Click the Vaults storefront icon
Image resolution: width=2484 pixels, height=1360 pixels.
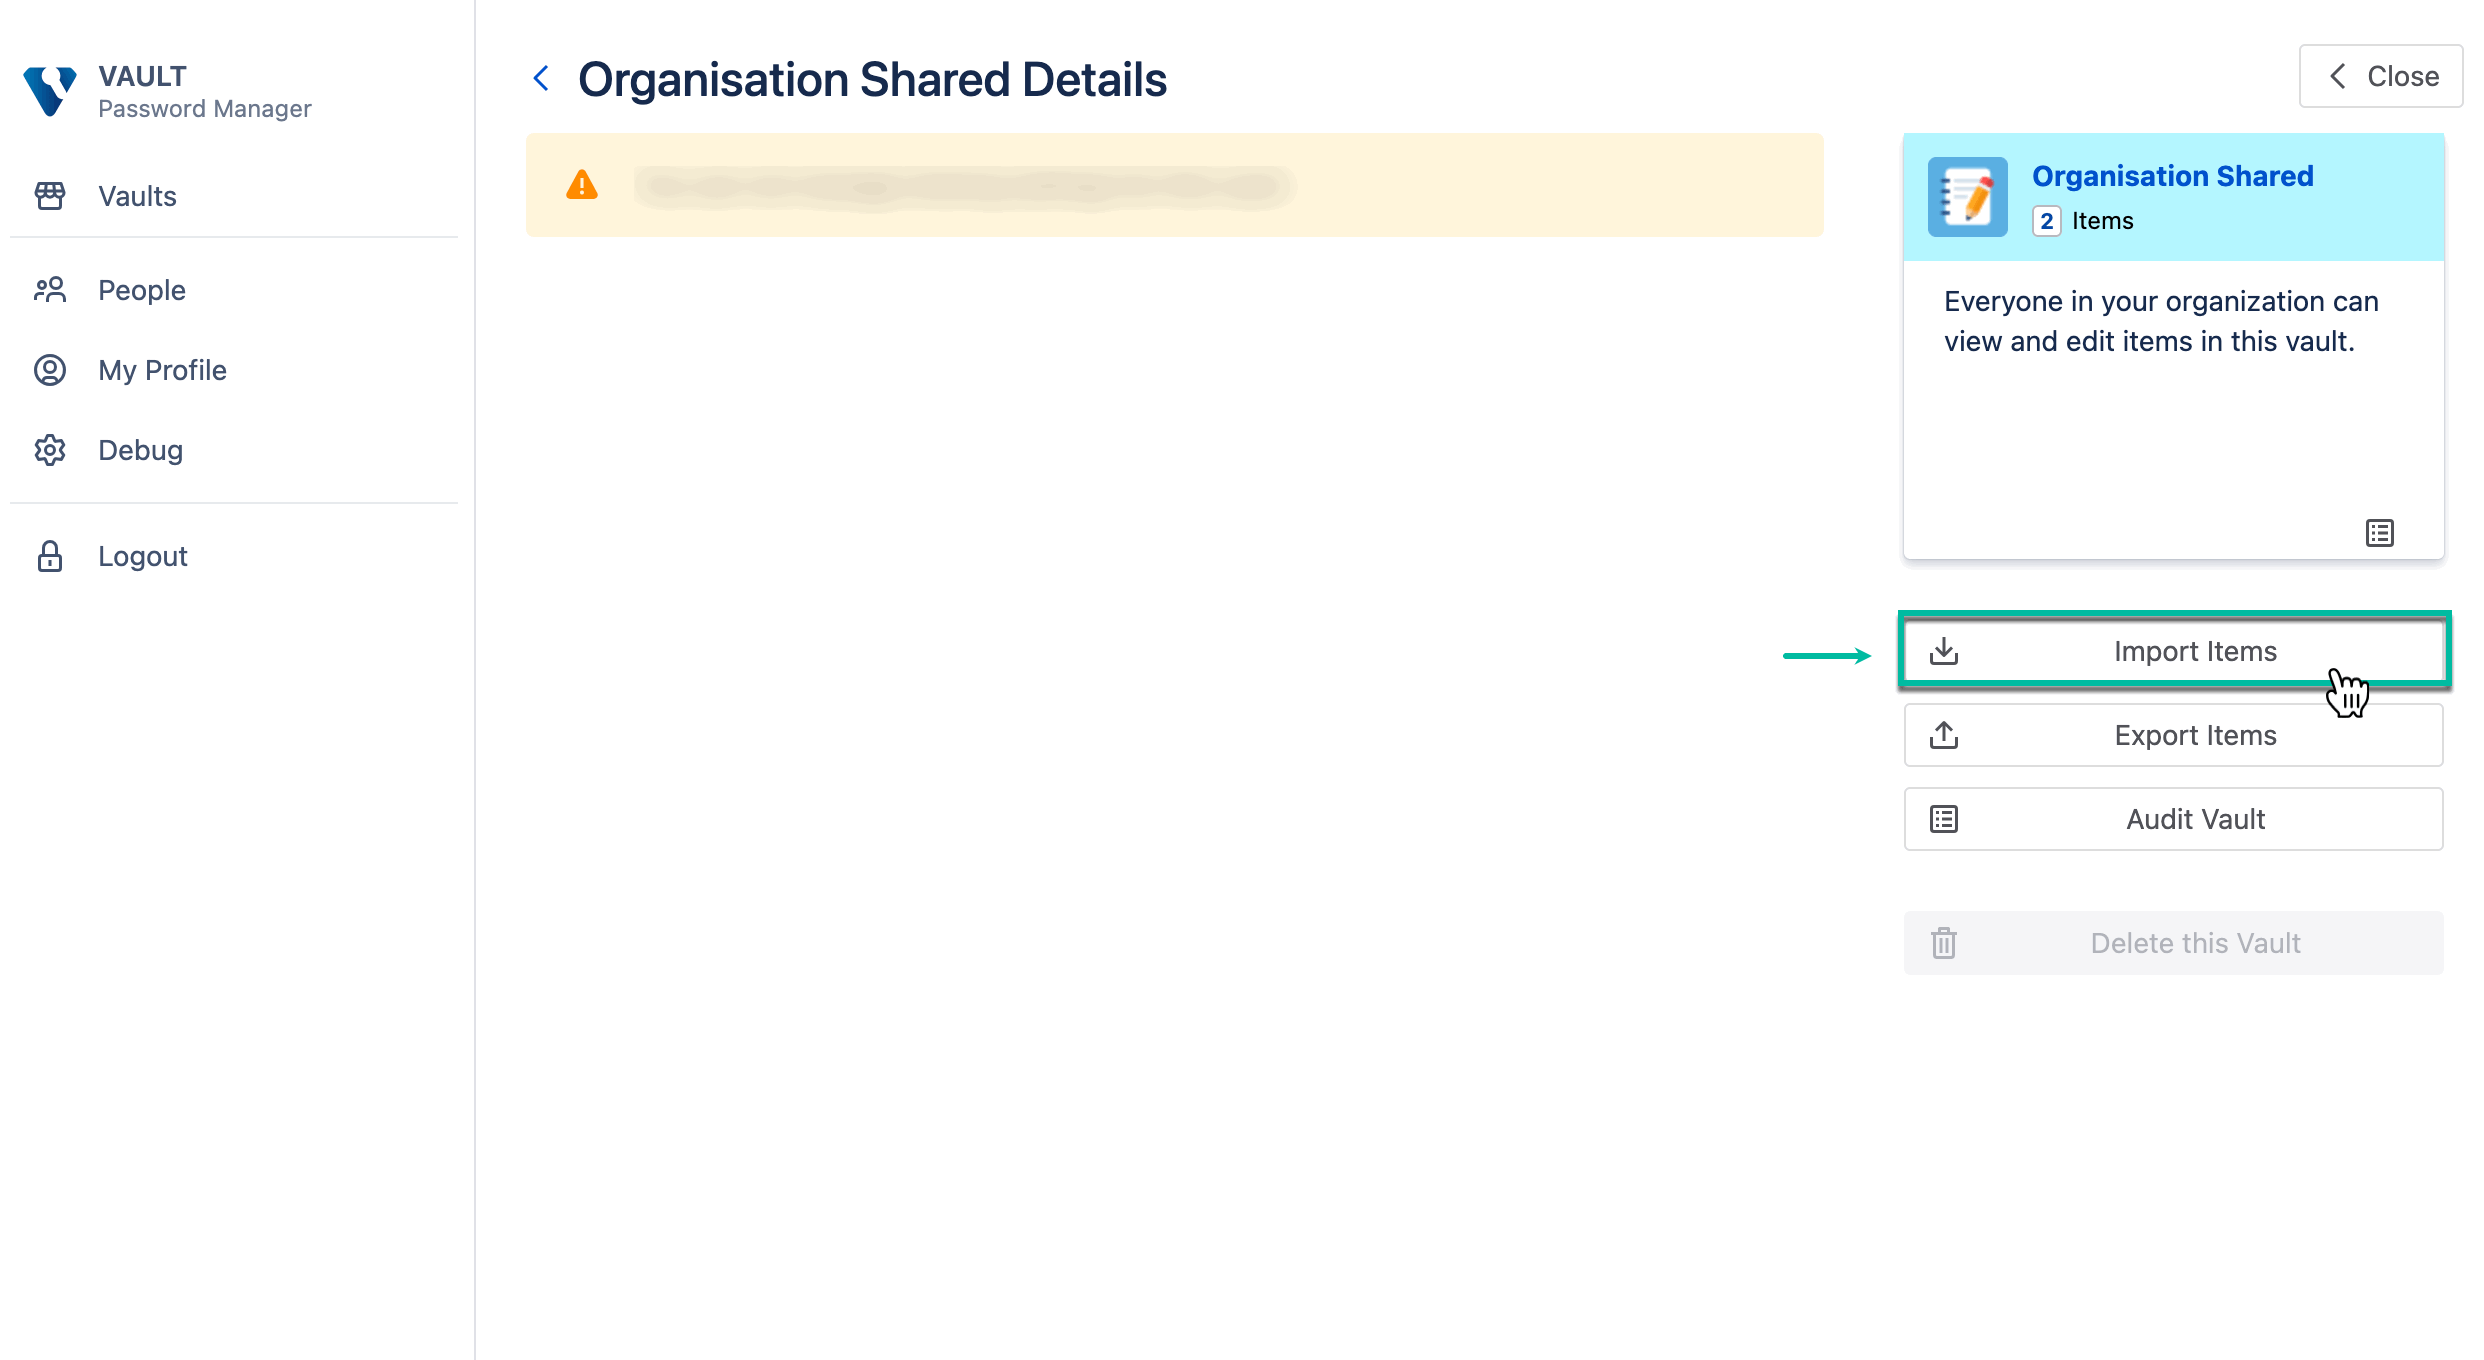(x=50, y=196)
